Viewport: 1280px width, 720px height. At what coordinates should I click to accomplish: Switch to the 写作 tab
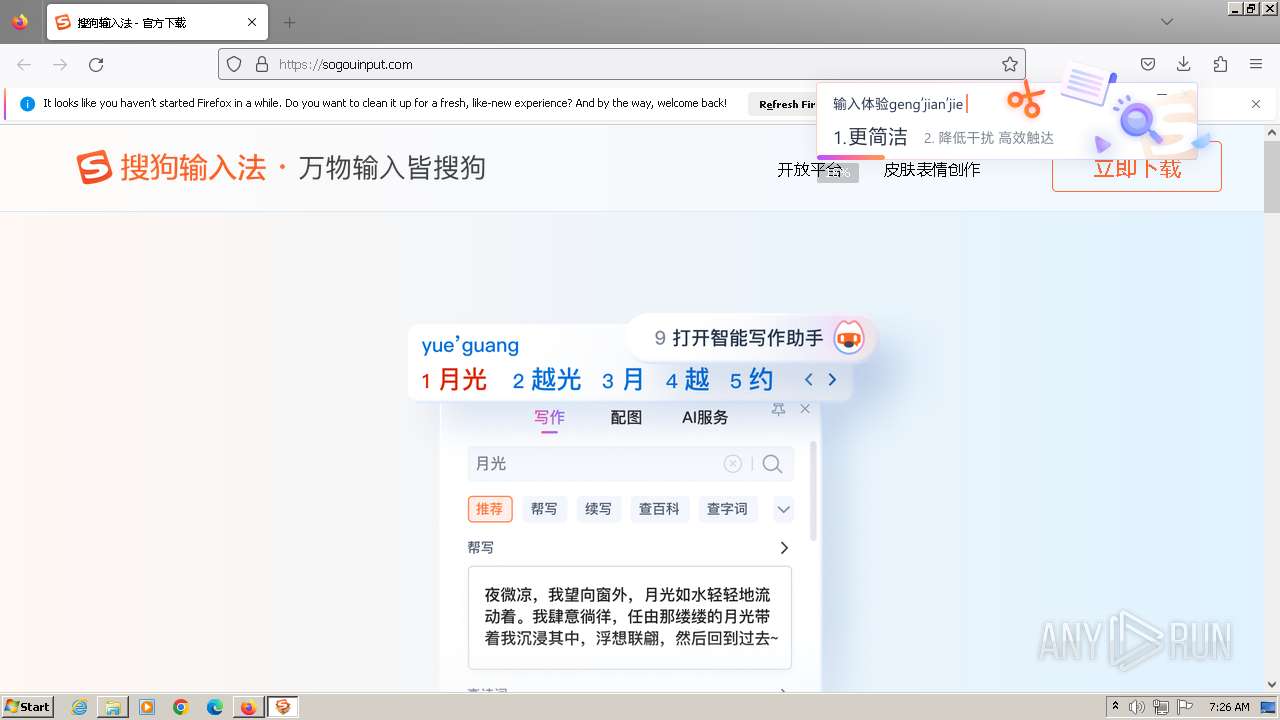(549, 418)
